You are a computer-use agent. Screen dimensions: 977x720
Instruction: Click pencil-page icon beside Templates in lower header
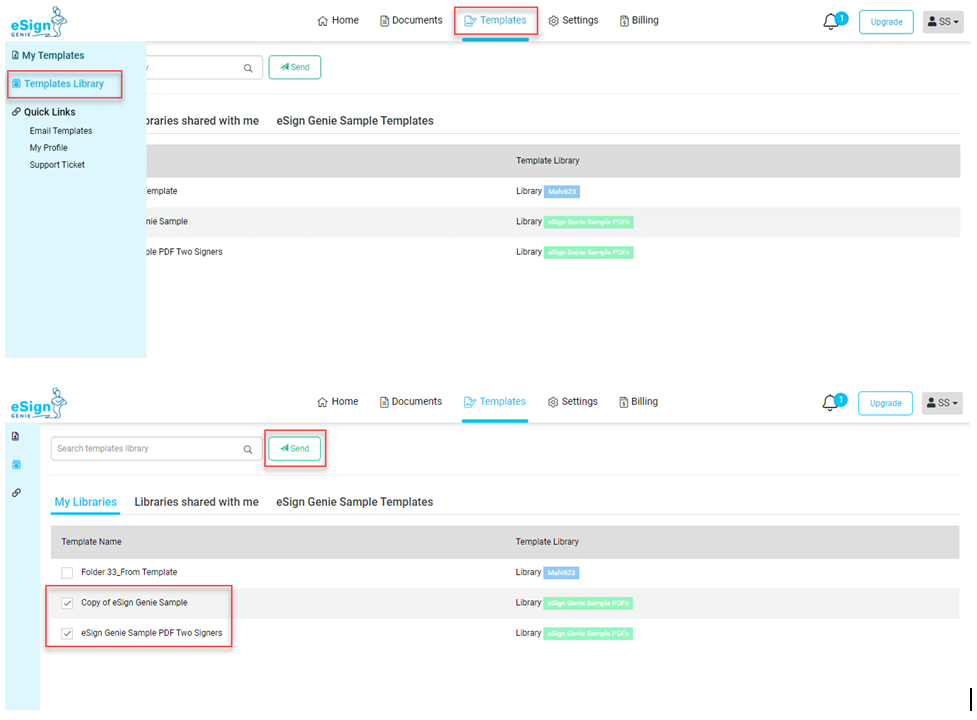coord(470,402)
